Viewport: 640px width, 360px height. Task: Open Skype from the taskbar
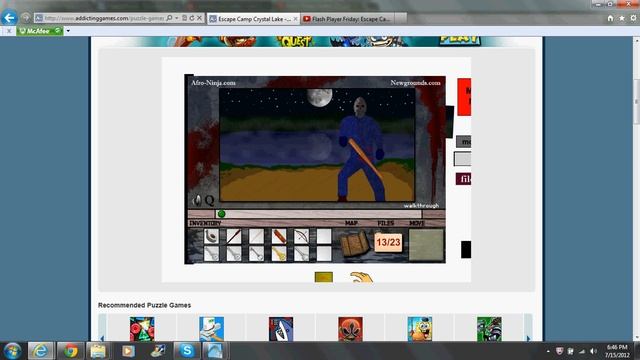[x=187, y=351]
